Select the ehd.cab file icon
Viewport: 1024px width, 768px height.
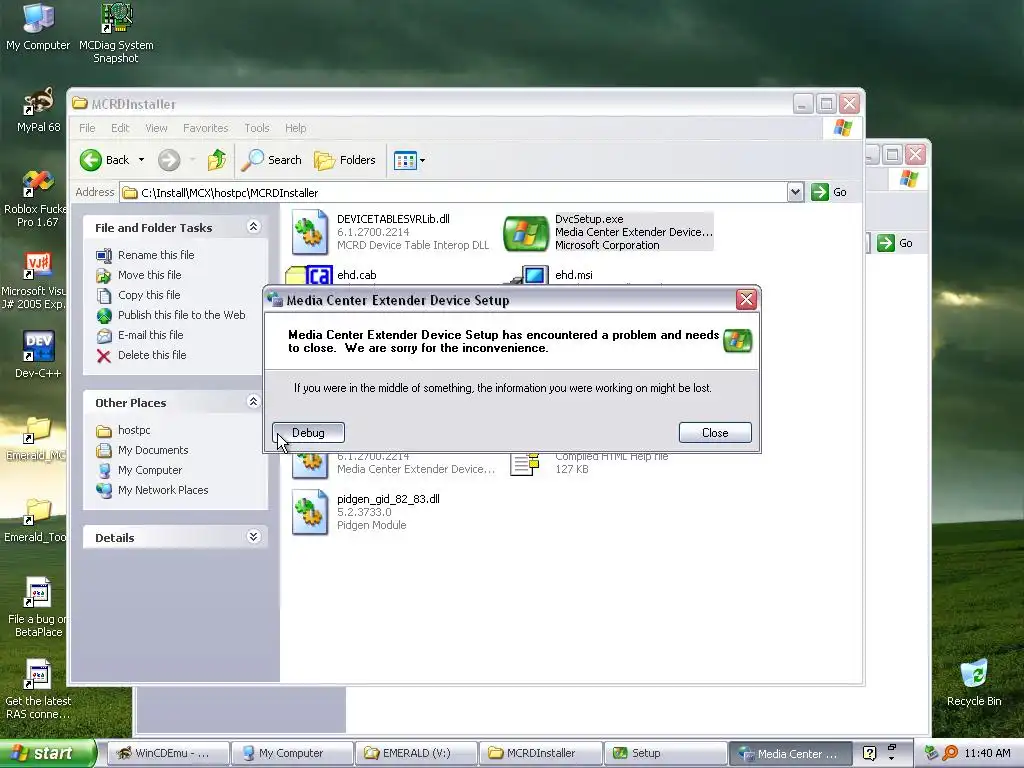pyautogui.click(x=310, y=275)
